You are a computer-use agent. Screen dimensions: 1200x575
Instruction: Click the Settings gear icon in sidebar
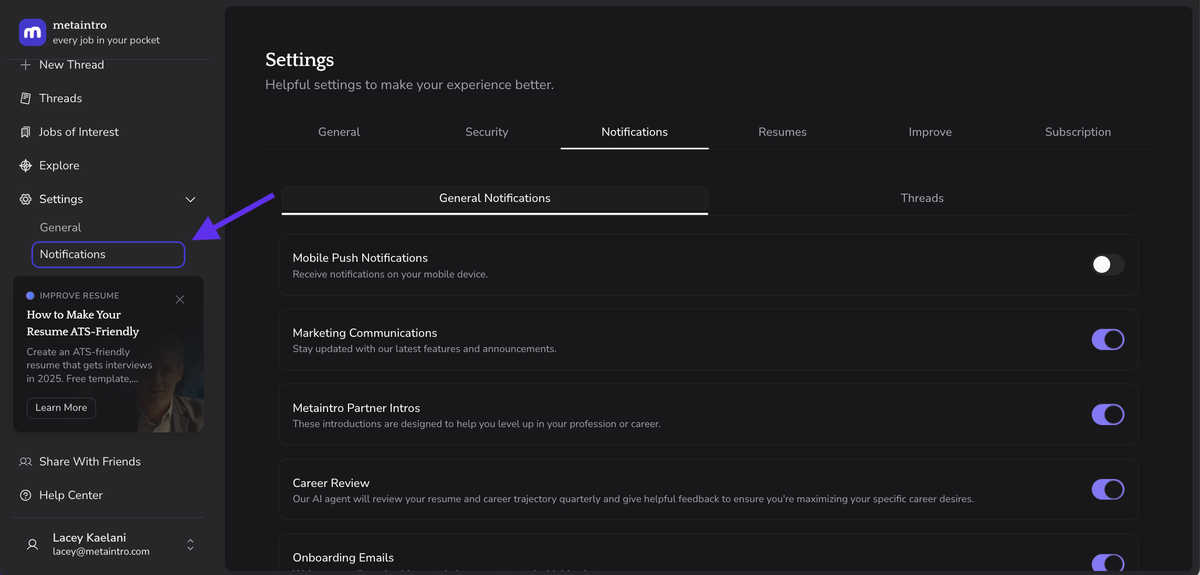point(26,199)
